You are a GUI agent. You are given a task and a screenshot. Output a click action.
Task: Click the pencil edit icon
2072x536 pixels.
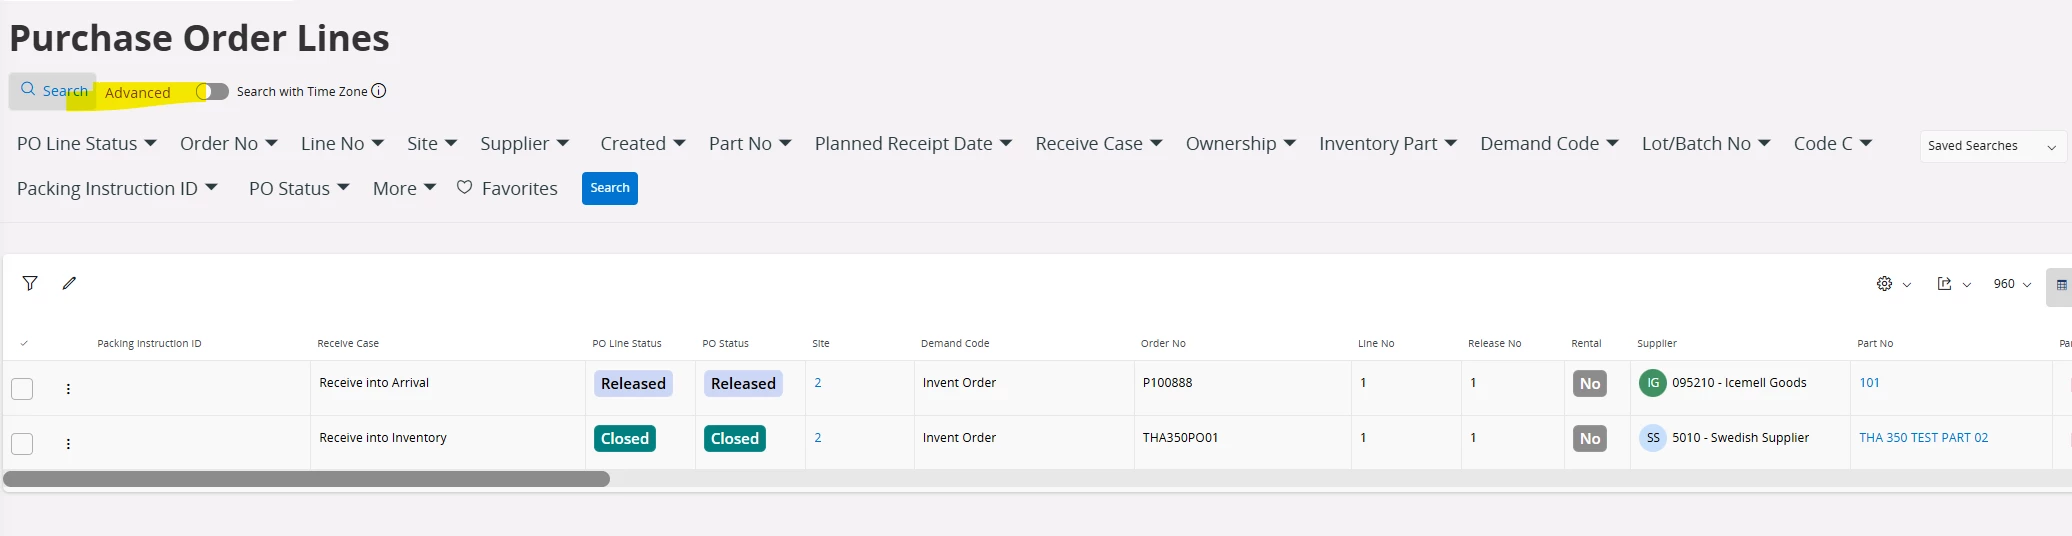[69, 283]
